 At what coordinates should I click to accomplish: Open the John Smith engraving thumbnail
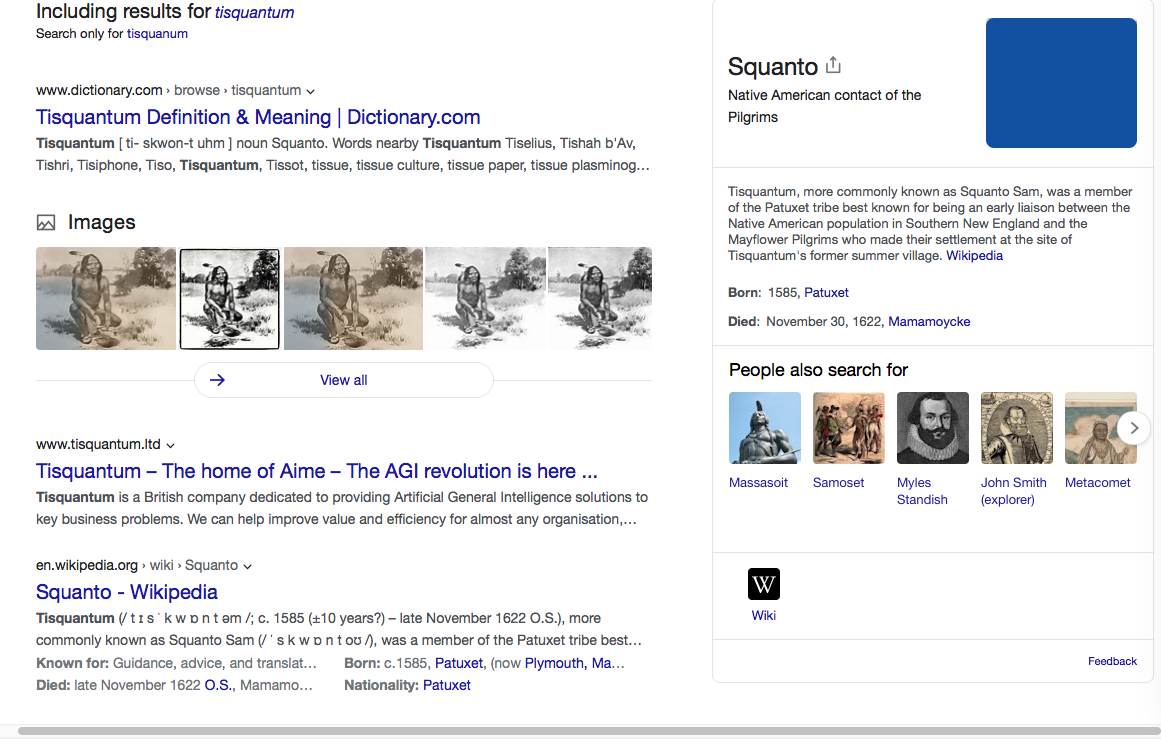pos(1017,428)
